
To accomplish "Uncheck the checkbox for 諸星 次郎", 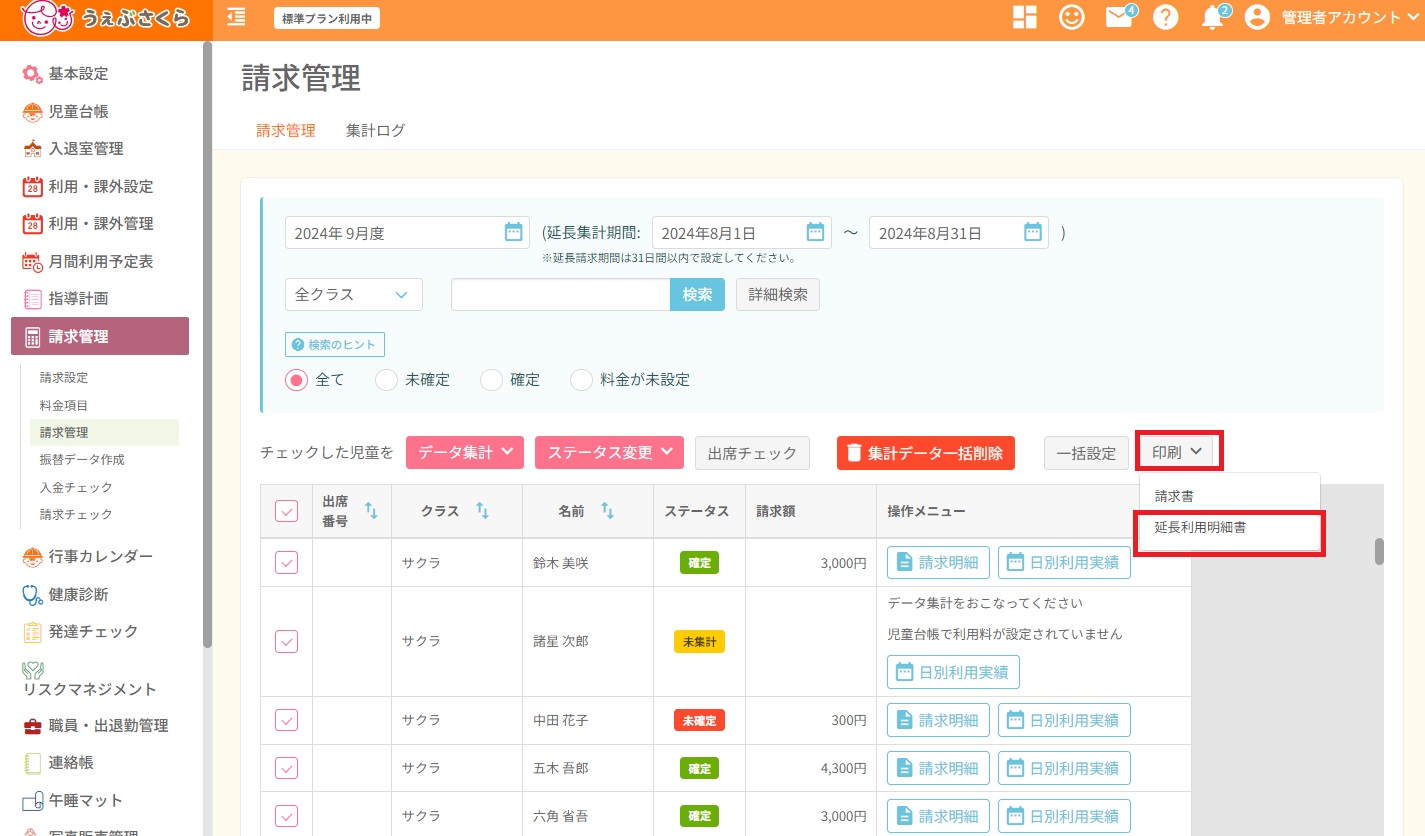I will (286, 641).
